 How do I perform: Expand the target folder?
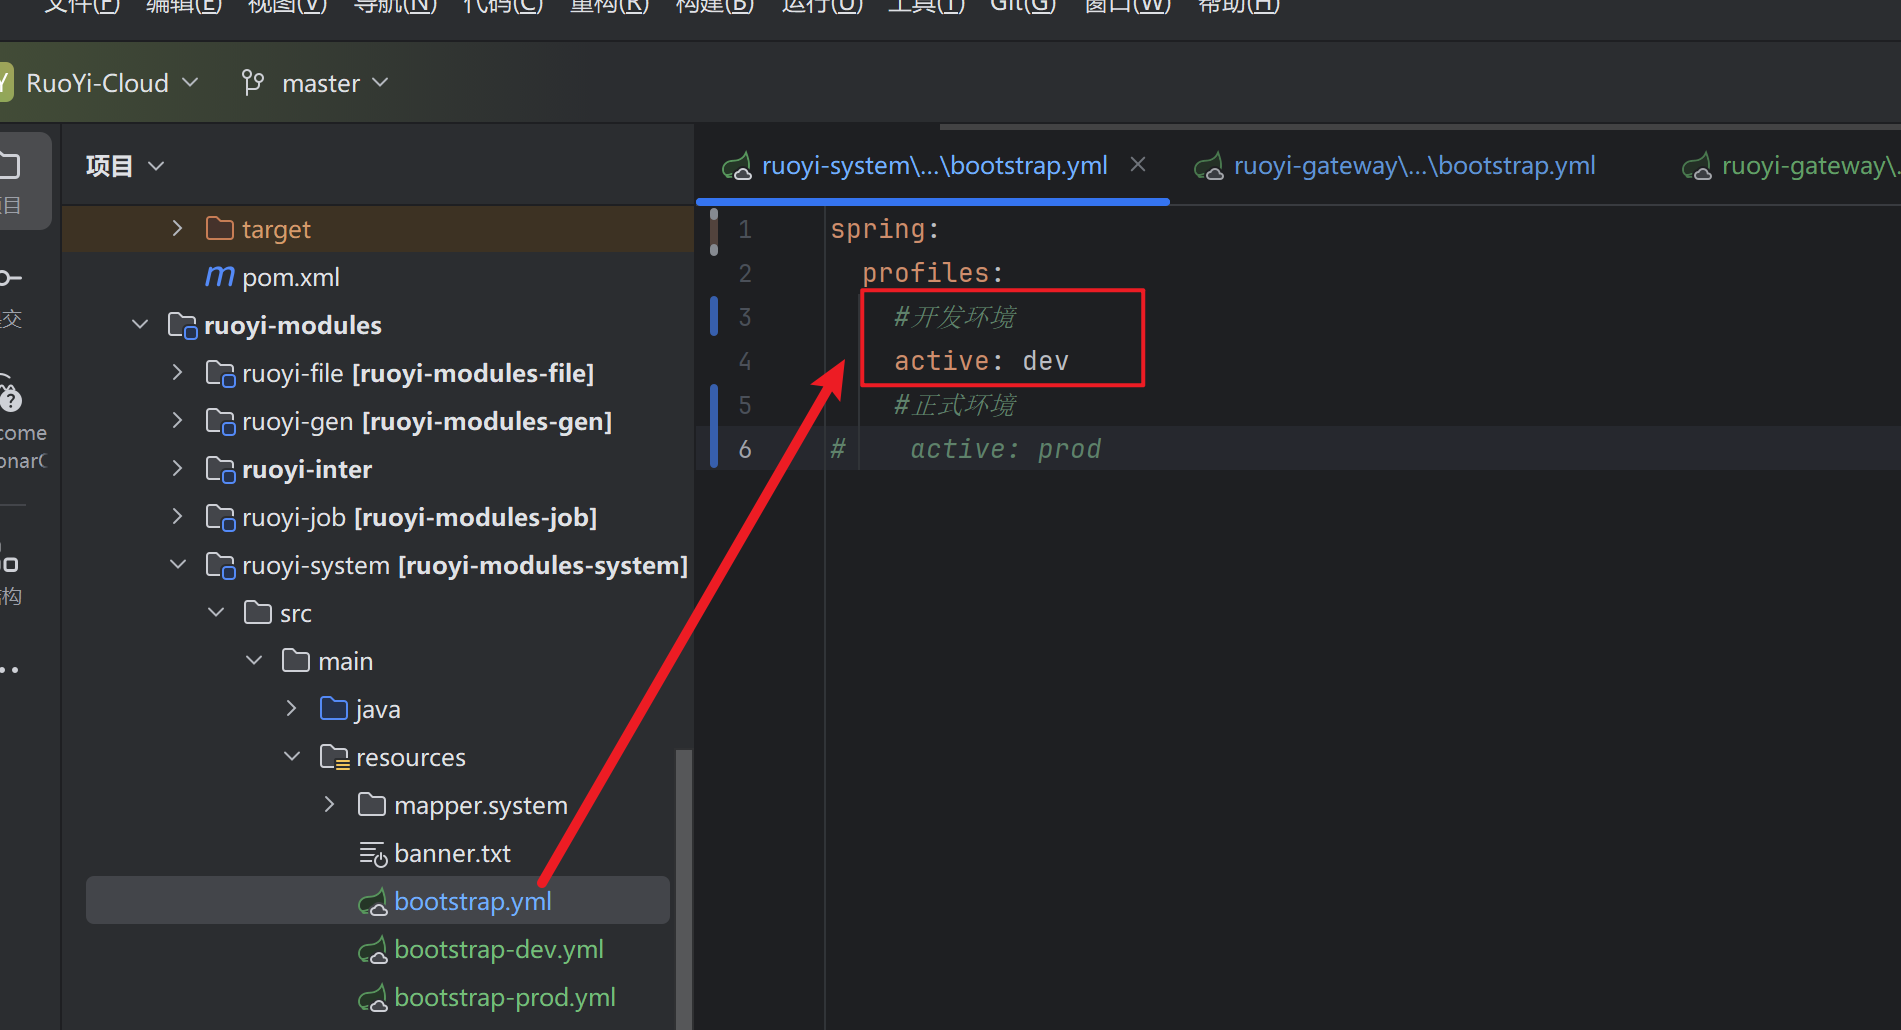(177, 229)
